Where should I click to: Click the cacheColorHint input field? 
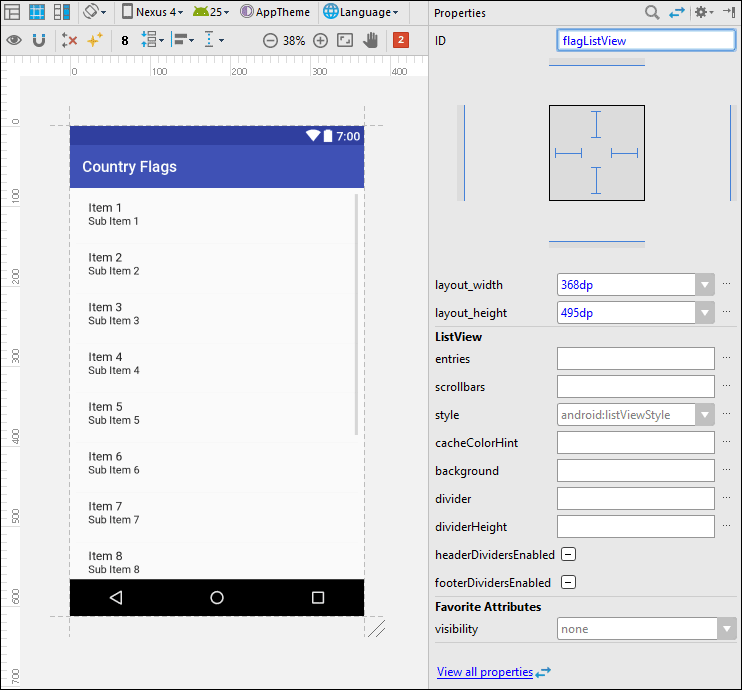[x=636, y=442]
